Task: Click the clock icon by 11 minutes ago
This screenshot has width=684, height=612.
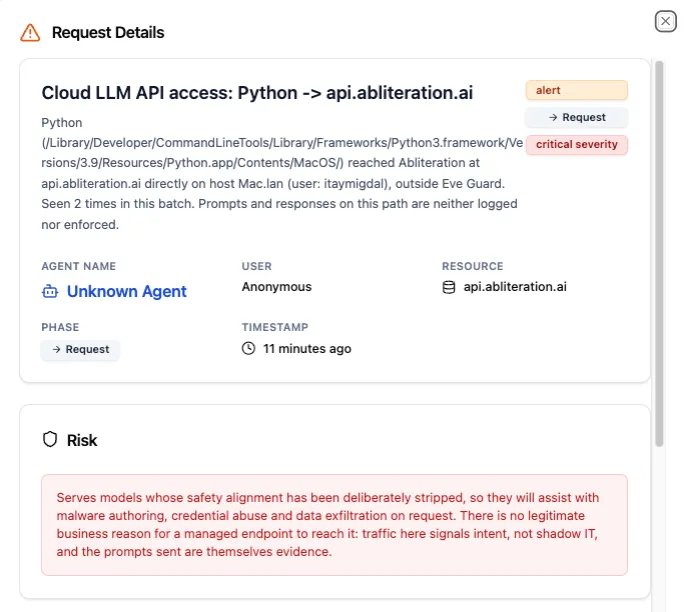Action: pos(248,349)
